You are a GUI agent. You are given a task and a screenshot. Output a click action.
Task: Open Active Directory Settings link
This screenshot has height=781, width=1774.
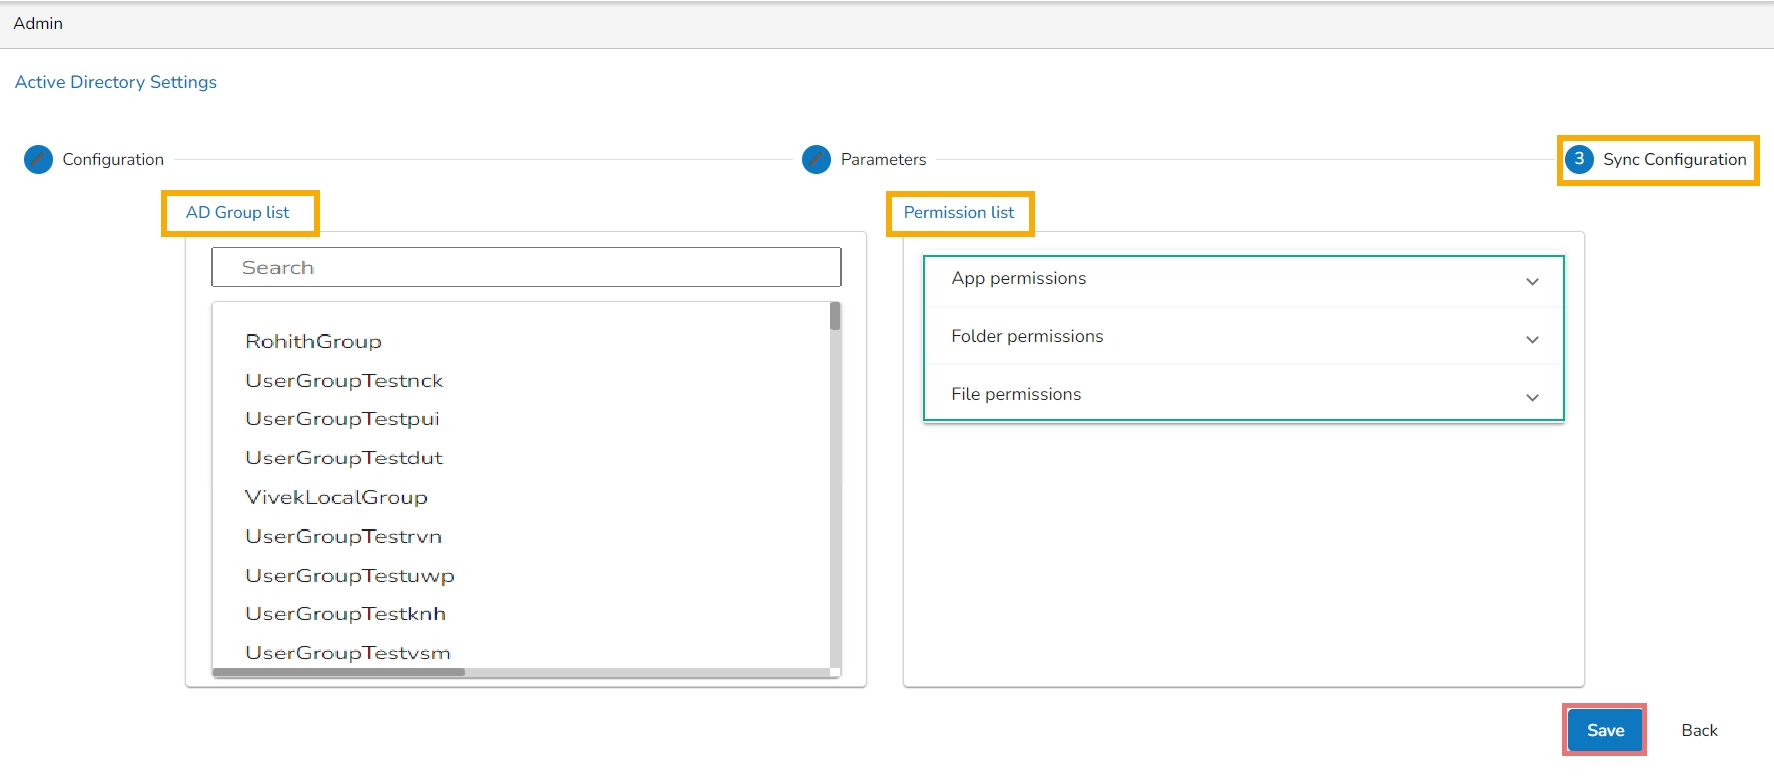[x=116, y=82]
